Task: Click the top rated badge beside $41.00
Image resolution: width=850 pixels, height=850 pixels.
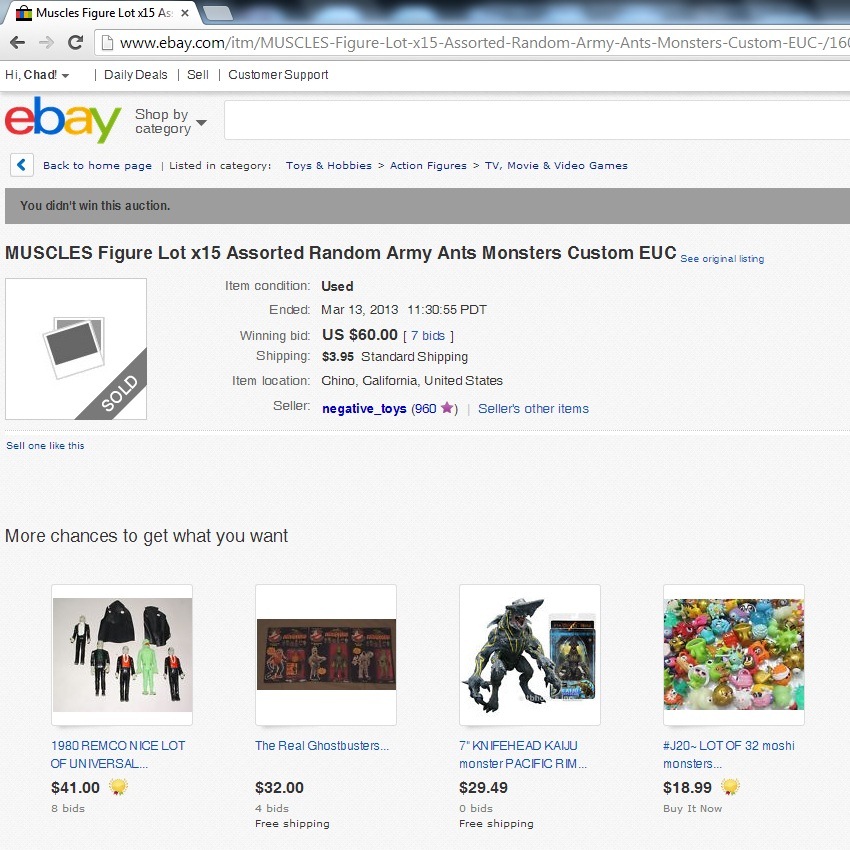Action: (x=118, y=786)
